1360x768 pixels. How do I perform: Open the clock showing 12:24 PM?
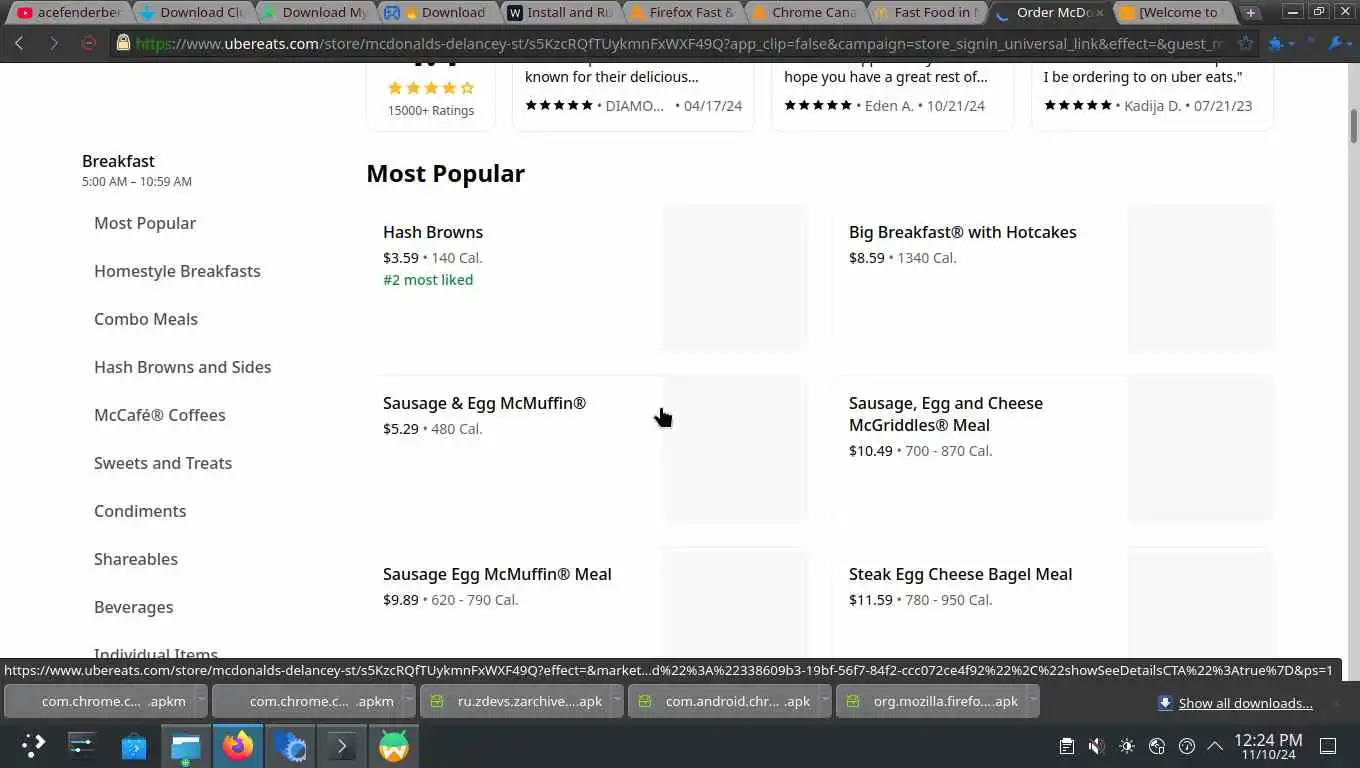coord(1268,746)
